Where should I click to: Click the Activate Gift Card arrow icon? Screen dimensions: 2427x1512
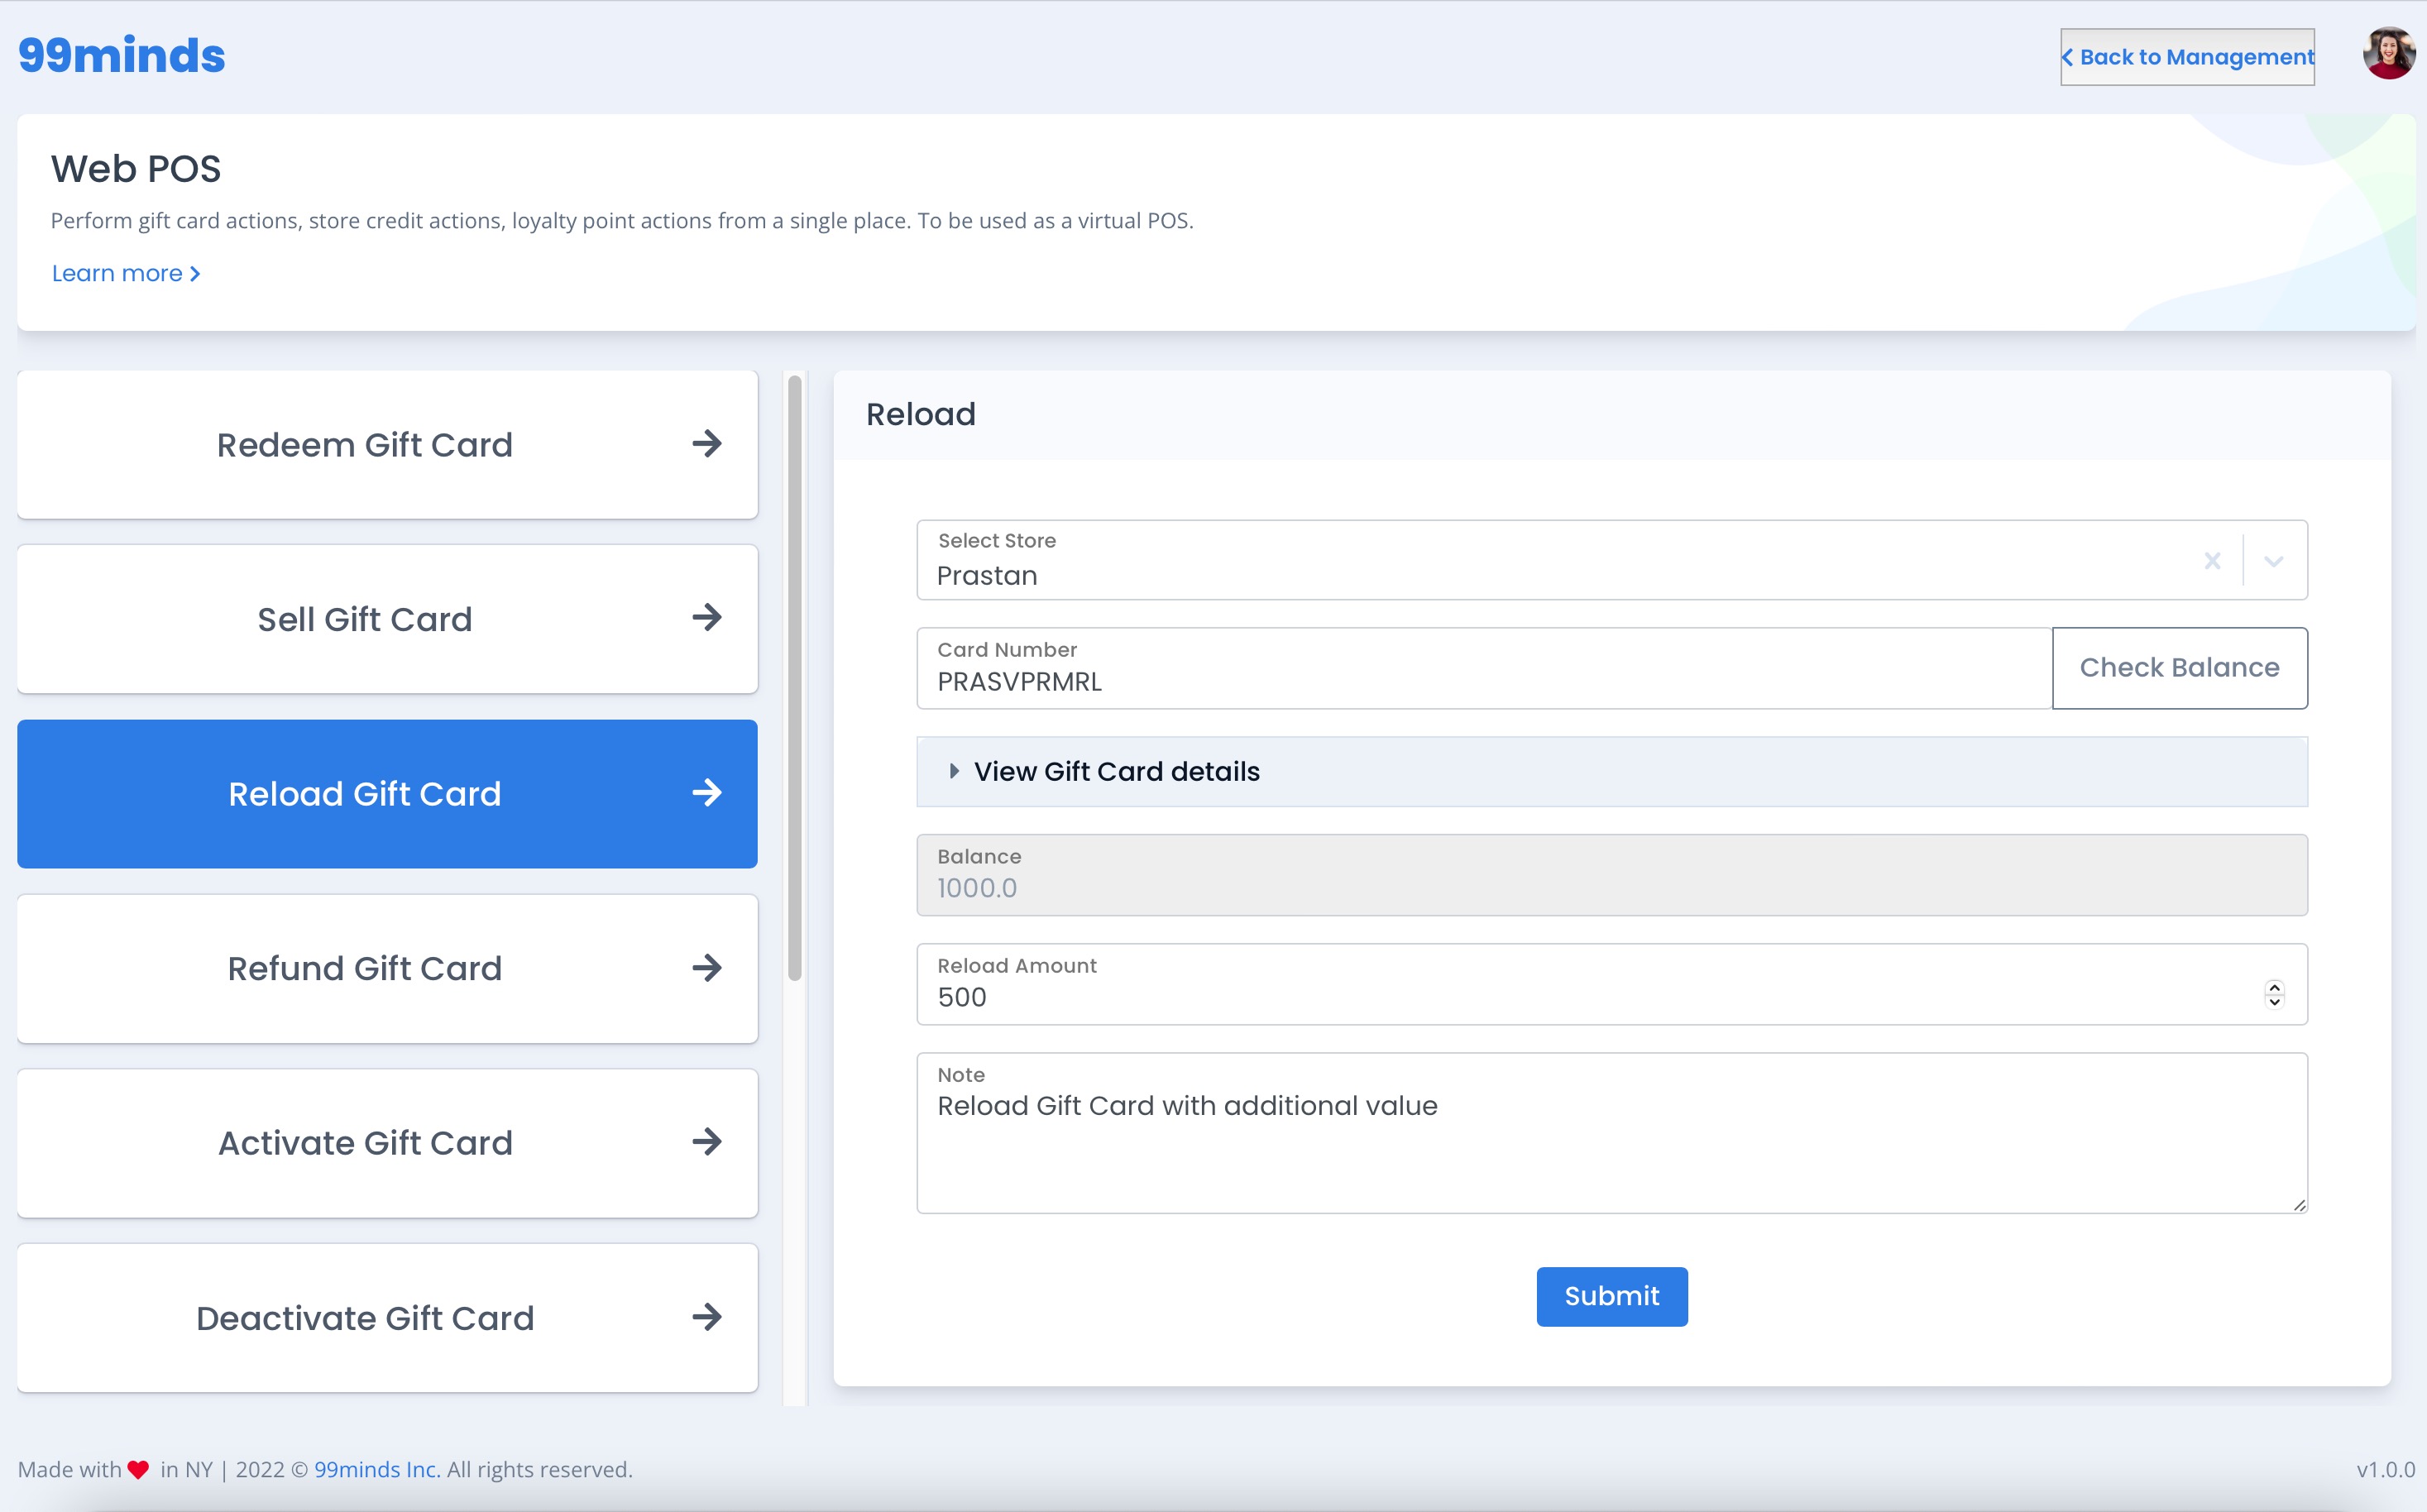[707, 1142]
